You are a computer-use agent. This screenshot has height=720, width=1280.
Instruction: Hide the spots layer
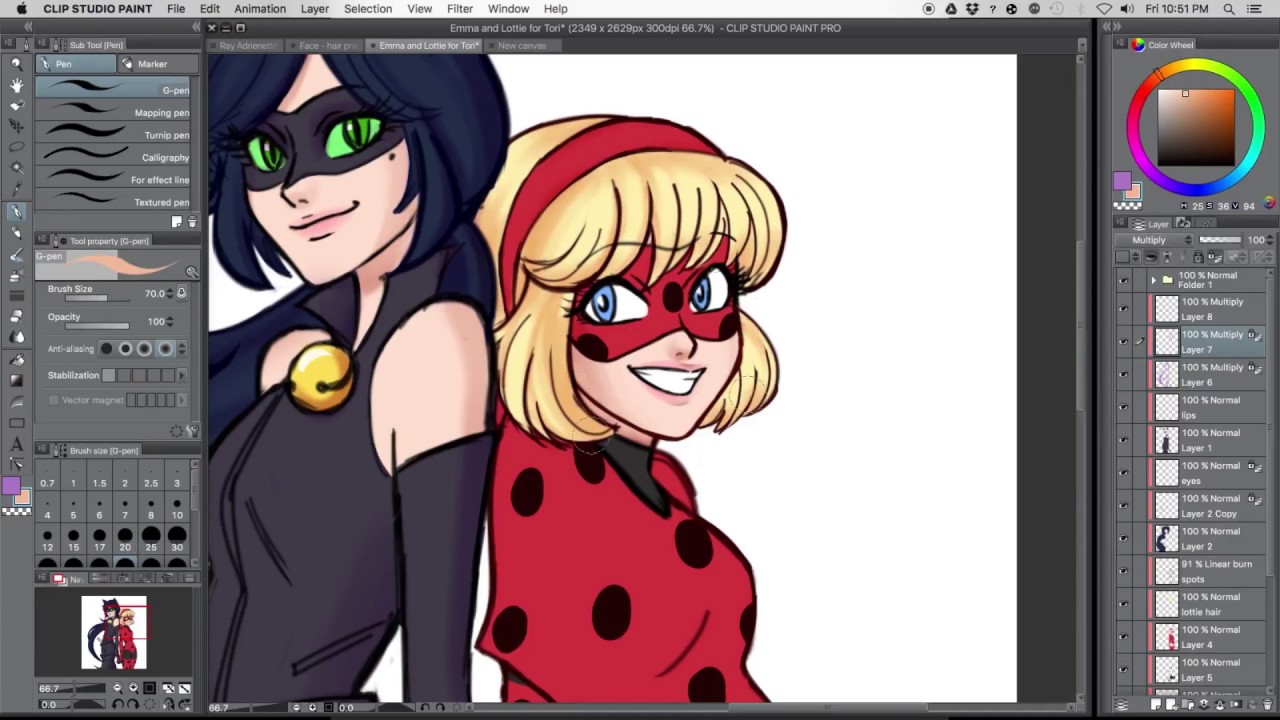pos(1123,572)
